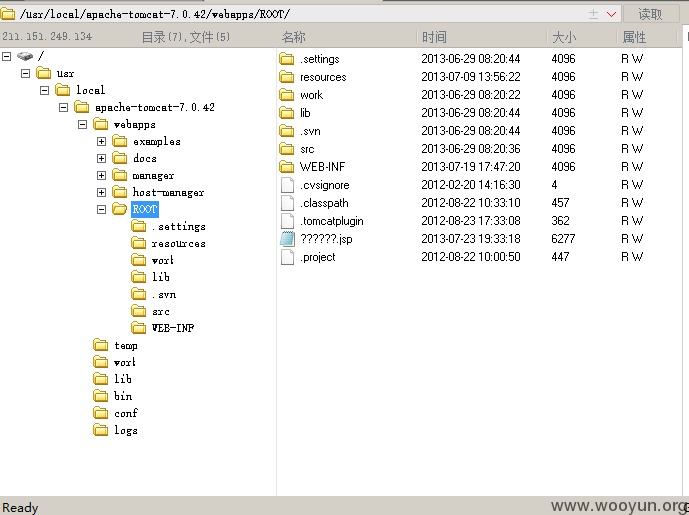
Task: Click the IP address 211.151.249.134
Action: coord(47,36)
